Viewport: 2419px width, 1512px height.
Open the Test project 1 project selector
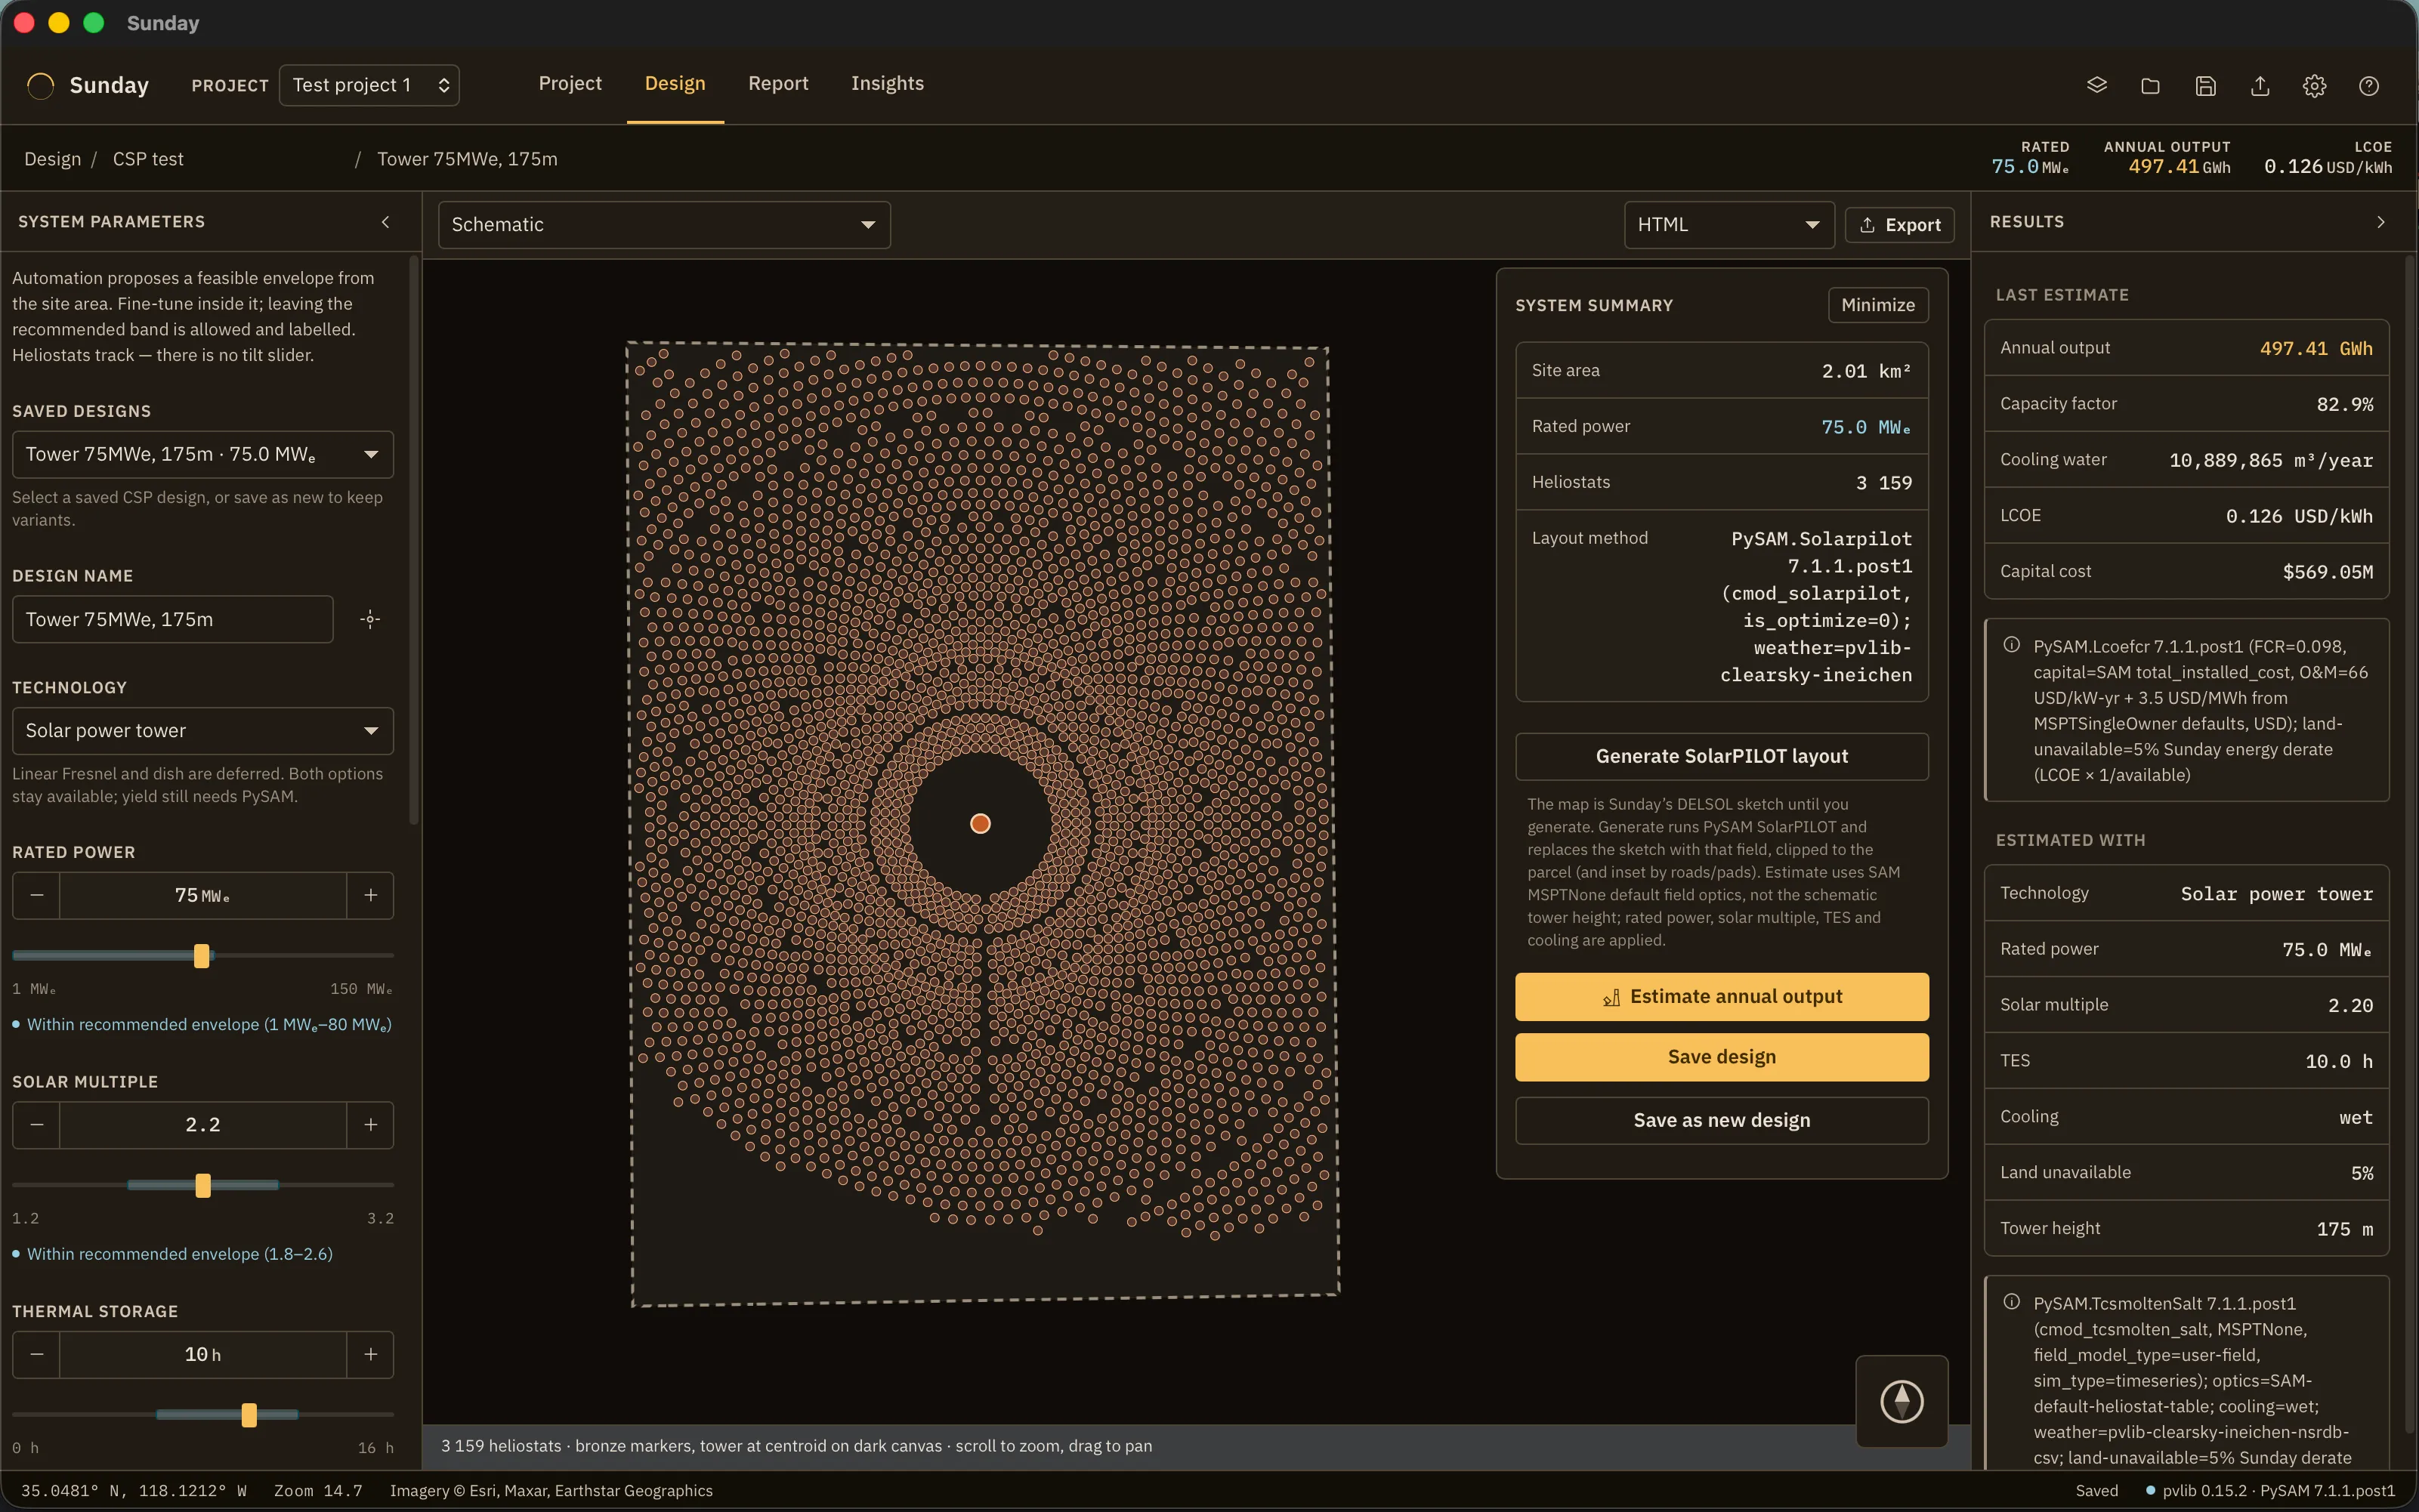pyautogui.click(x=369, y=85)
